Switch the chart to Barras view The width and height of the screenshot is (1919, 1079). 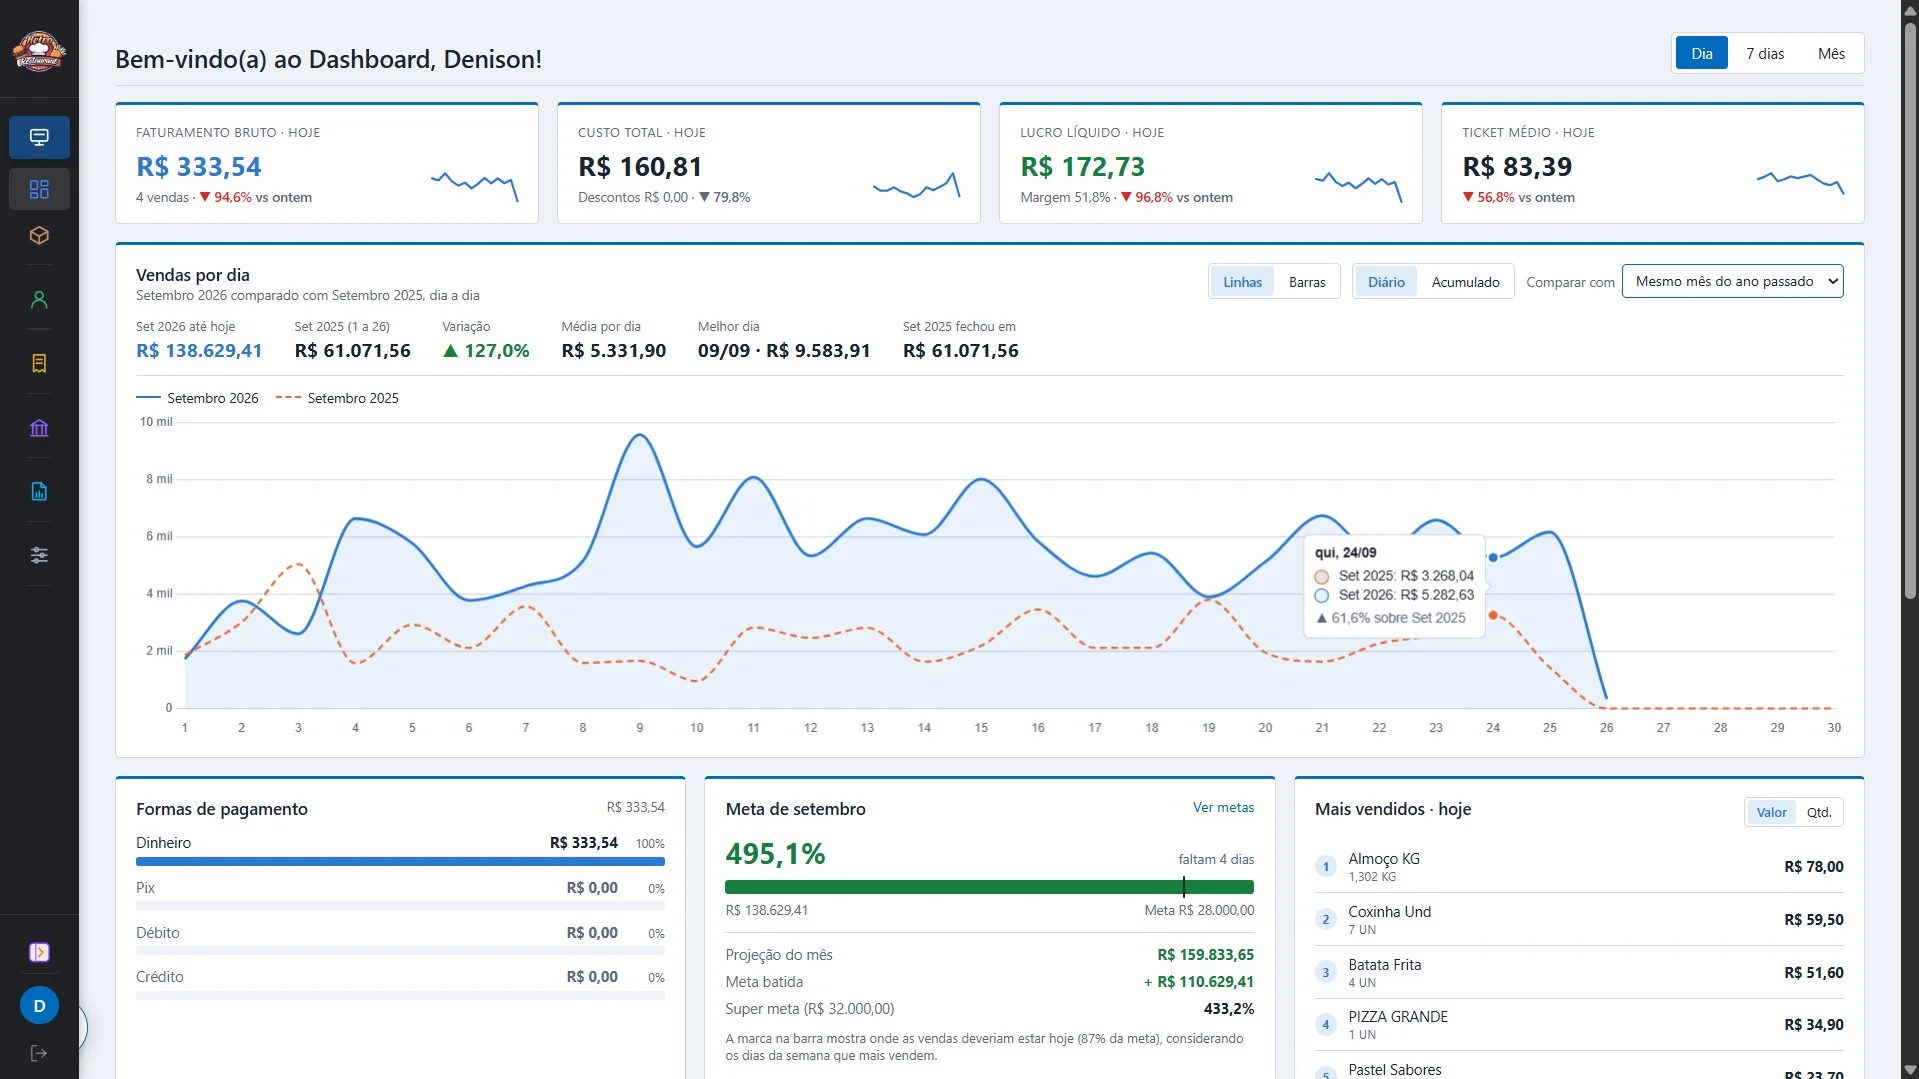pyautogui.click(x=1306, y=282)
